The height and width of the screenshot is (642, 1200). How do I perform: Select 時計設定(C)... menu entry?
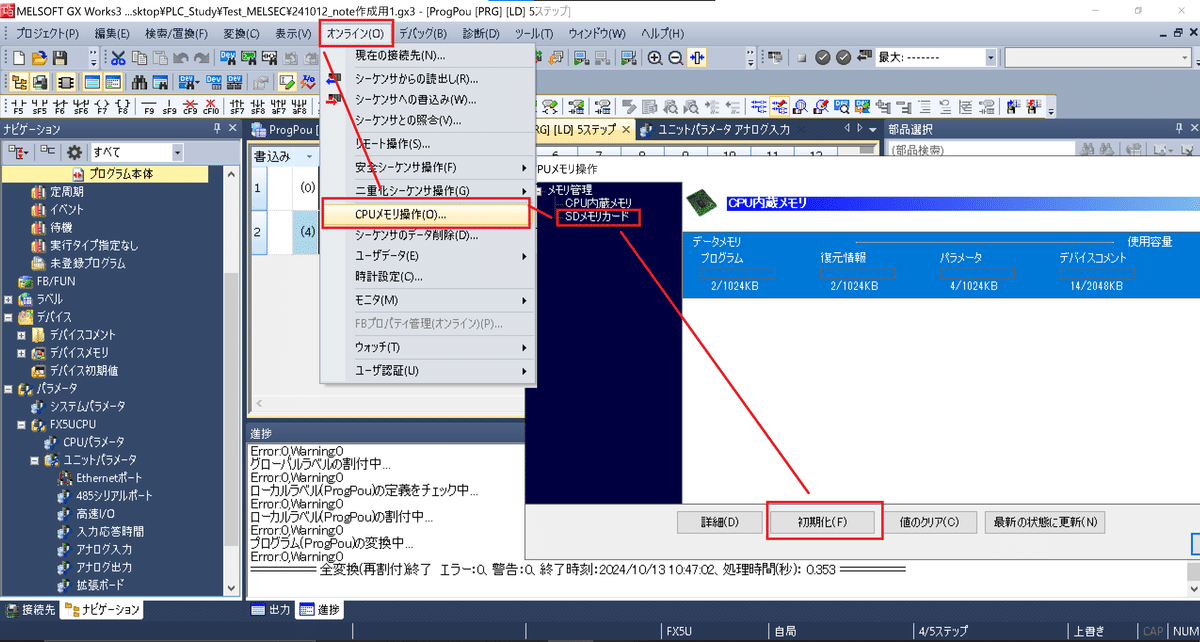(391, 277)
